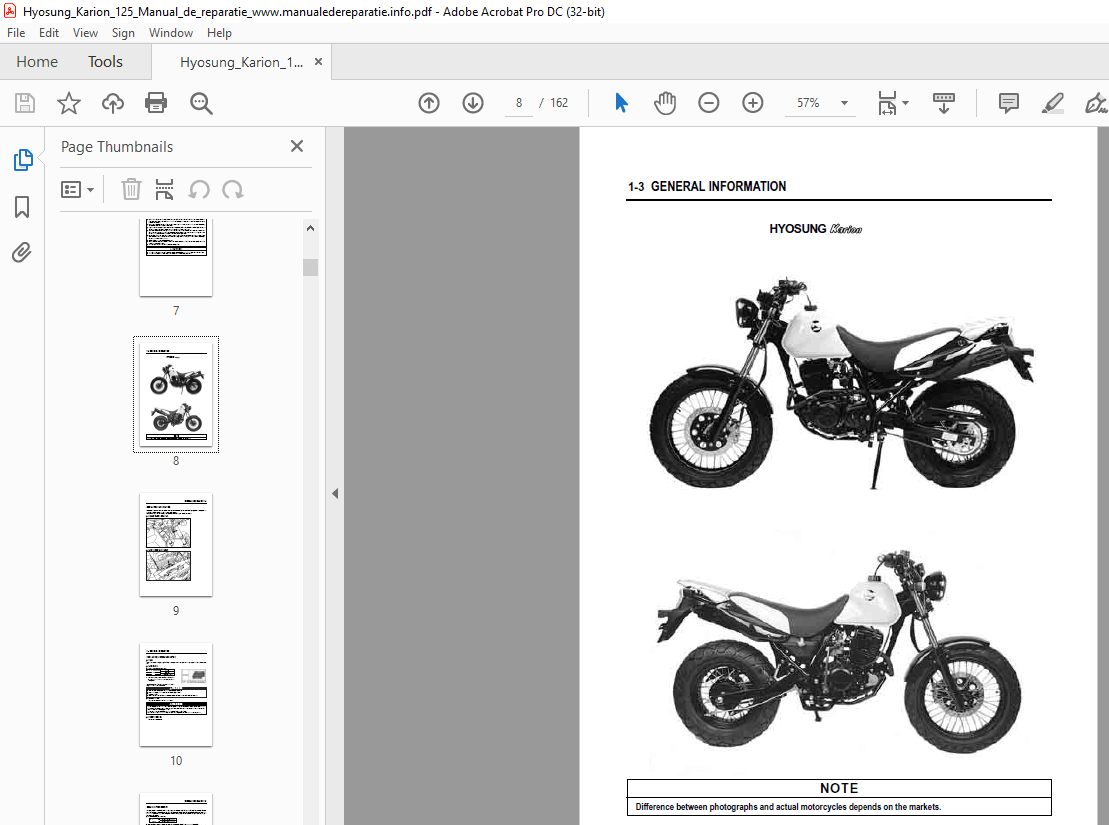1109x825 pixels.
Task: Close the Page Thumbnails panel
Action: point(296,146)
